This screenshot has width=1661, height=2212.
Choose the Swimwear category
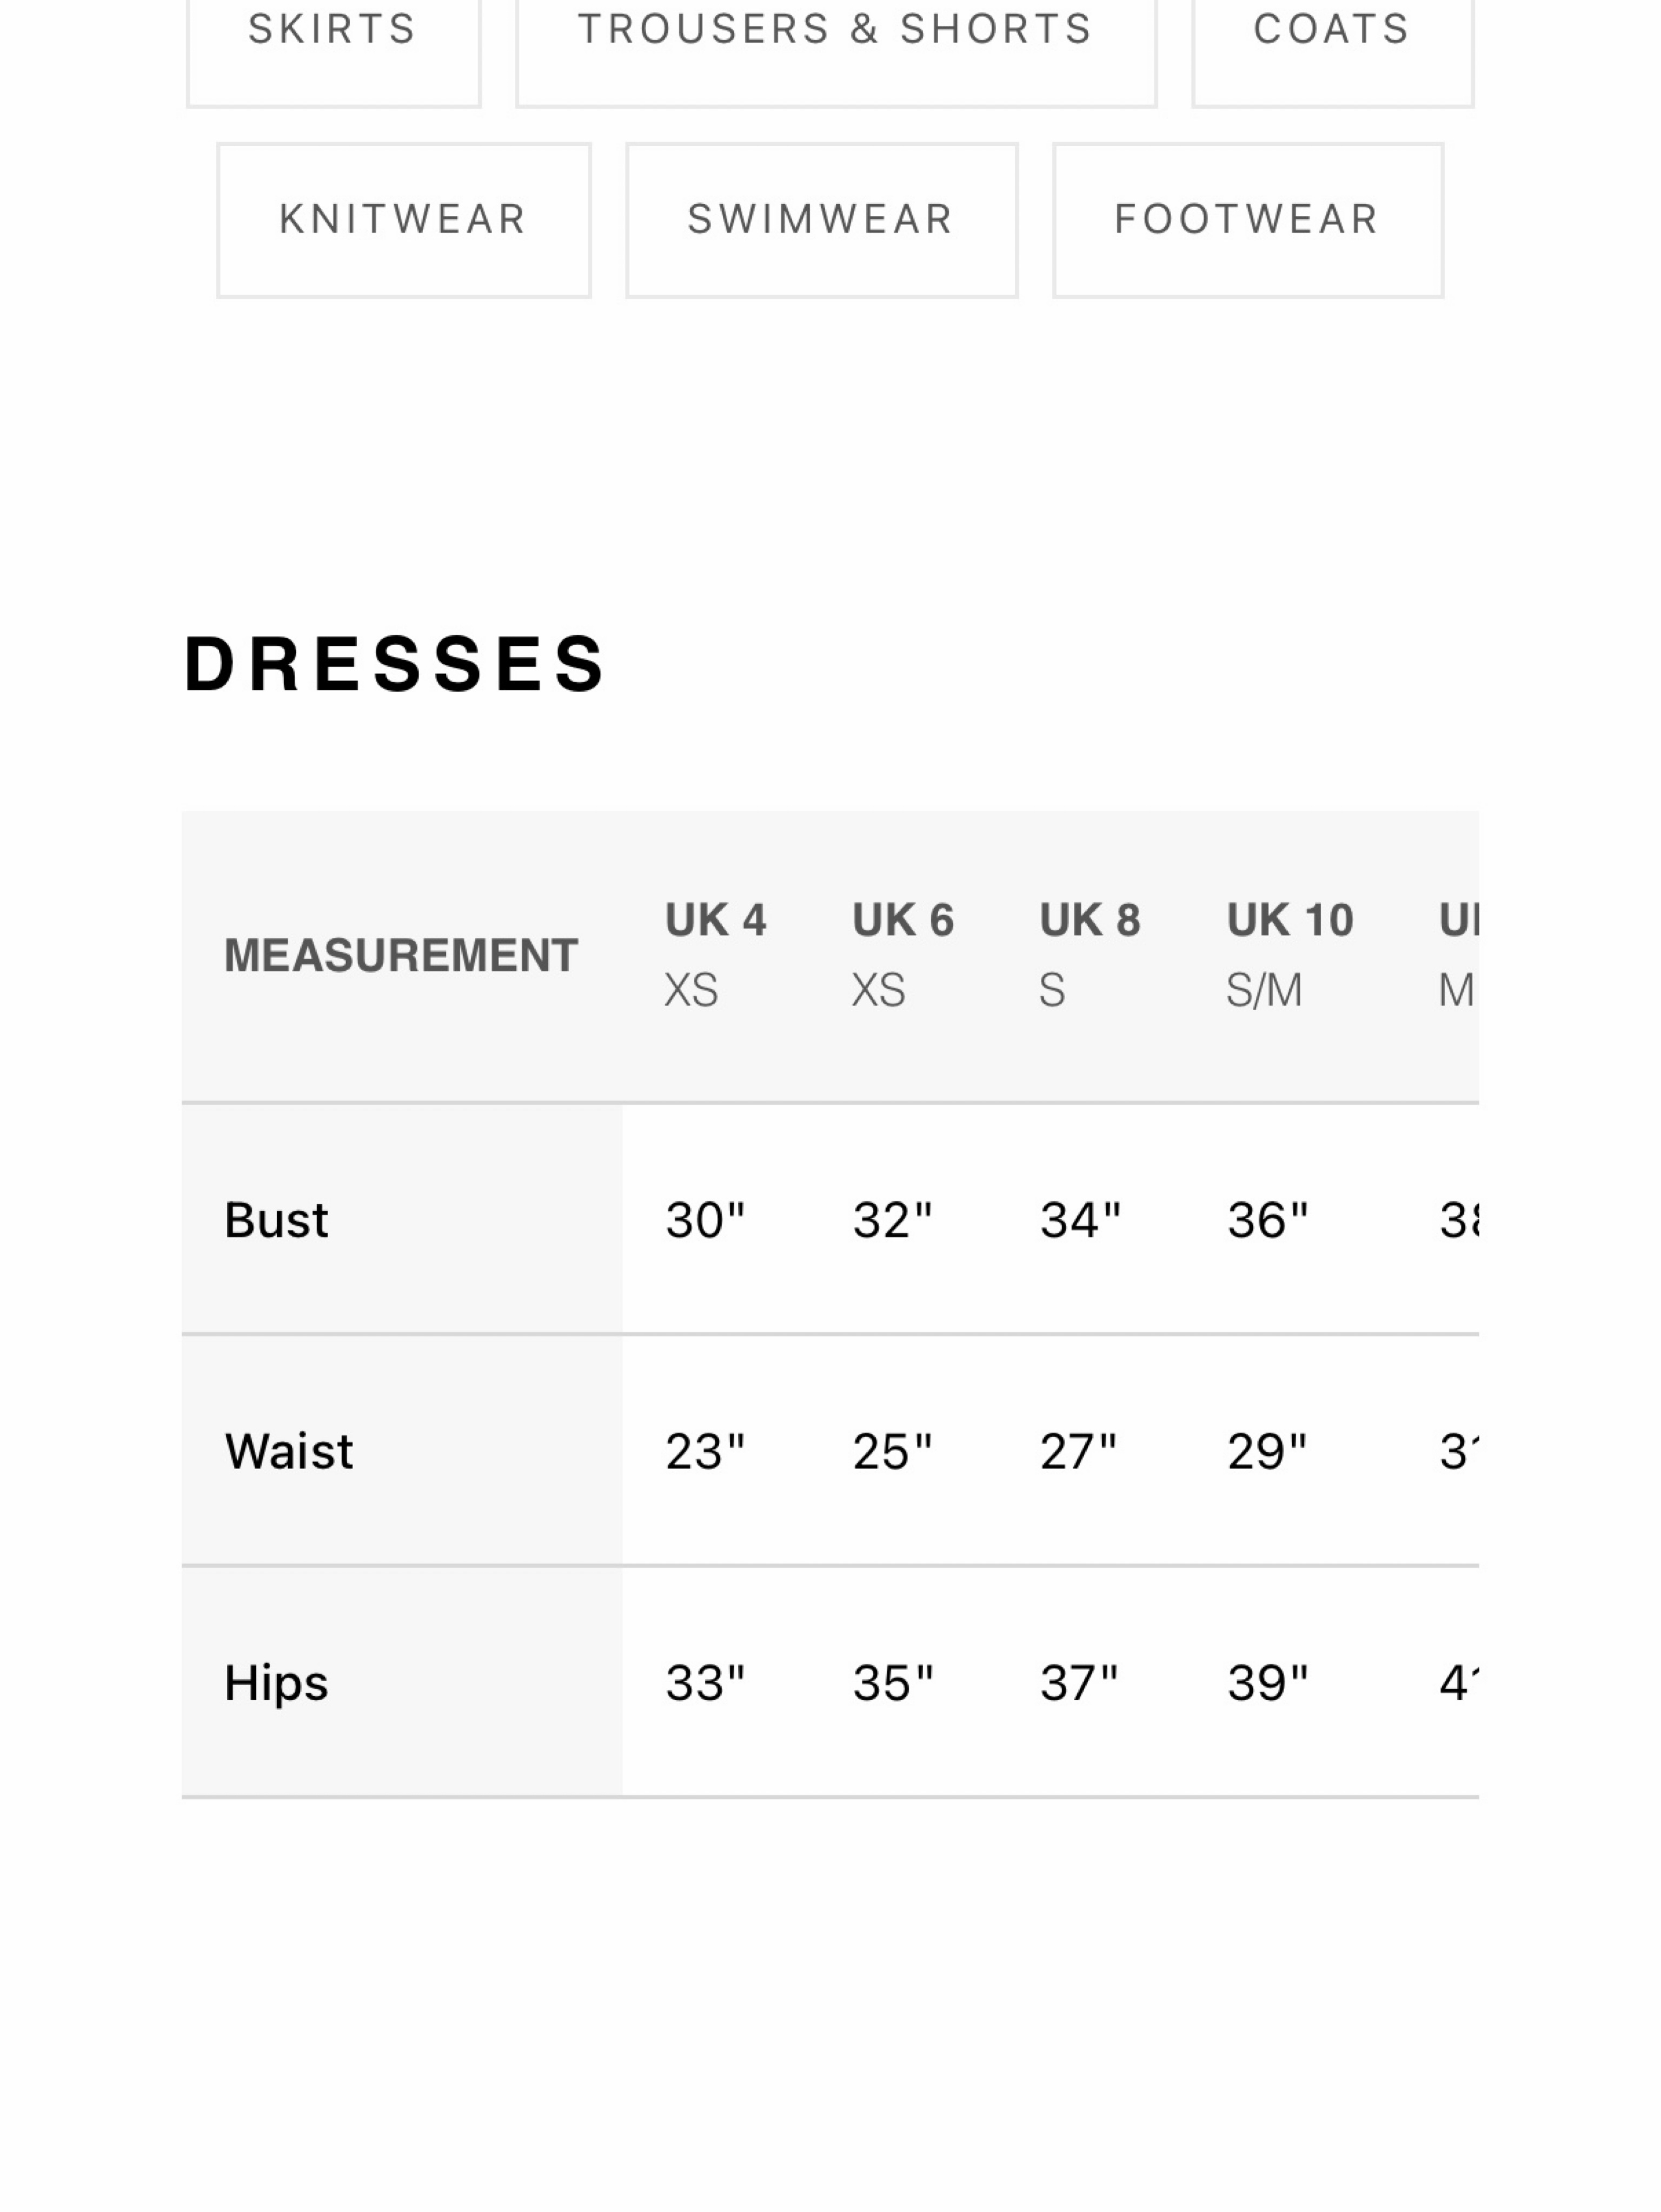[821, 220]
